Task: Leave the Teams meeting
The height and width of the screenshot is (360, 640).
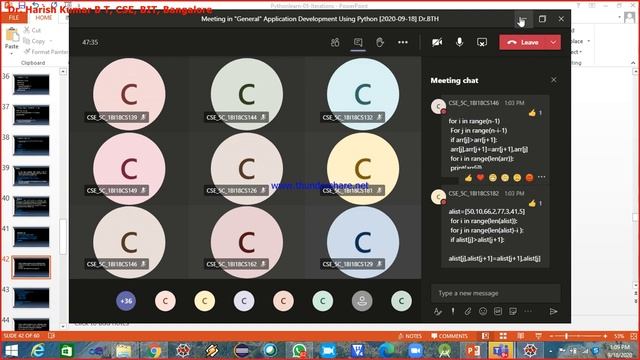Action: 523,42
